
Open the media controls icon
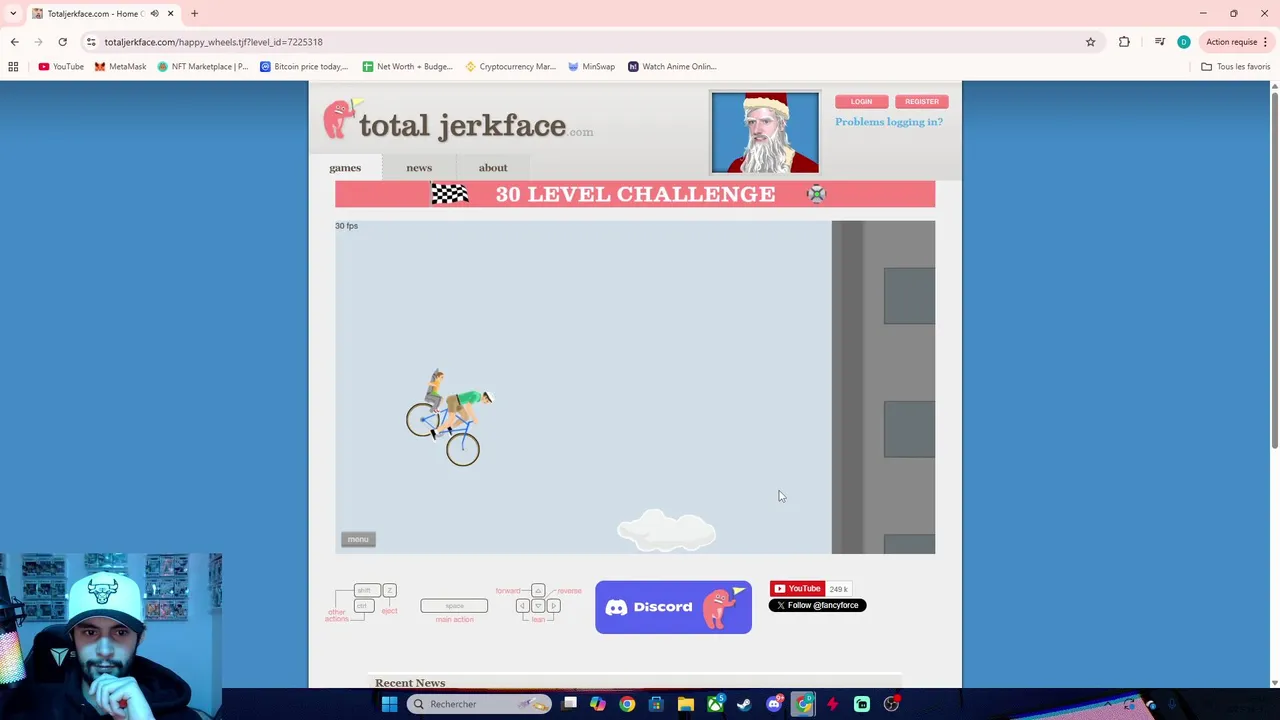[x=1159, y=42]
